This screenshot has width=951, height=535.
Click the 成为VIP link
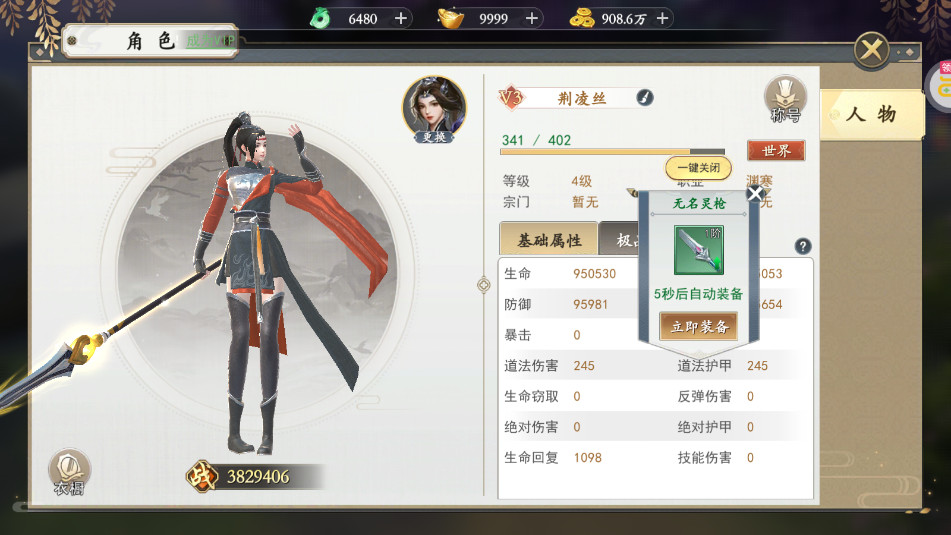coord(210,41)
